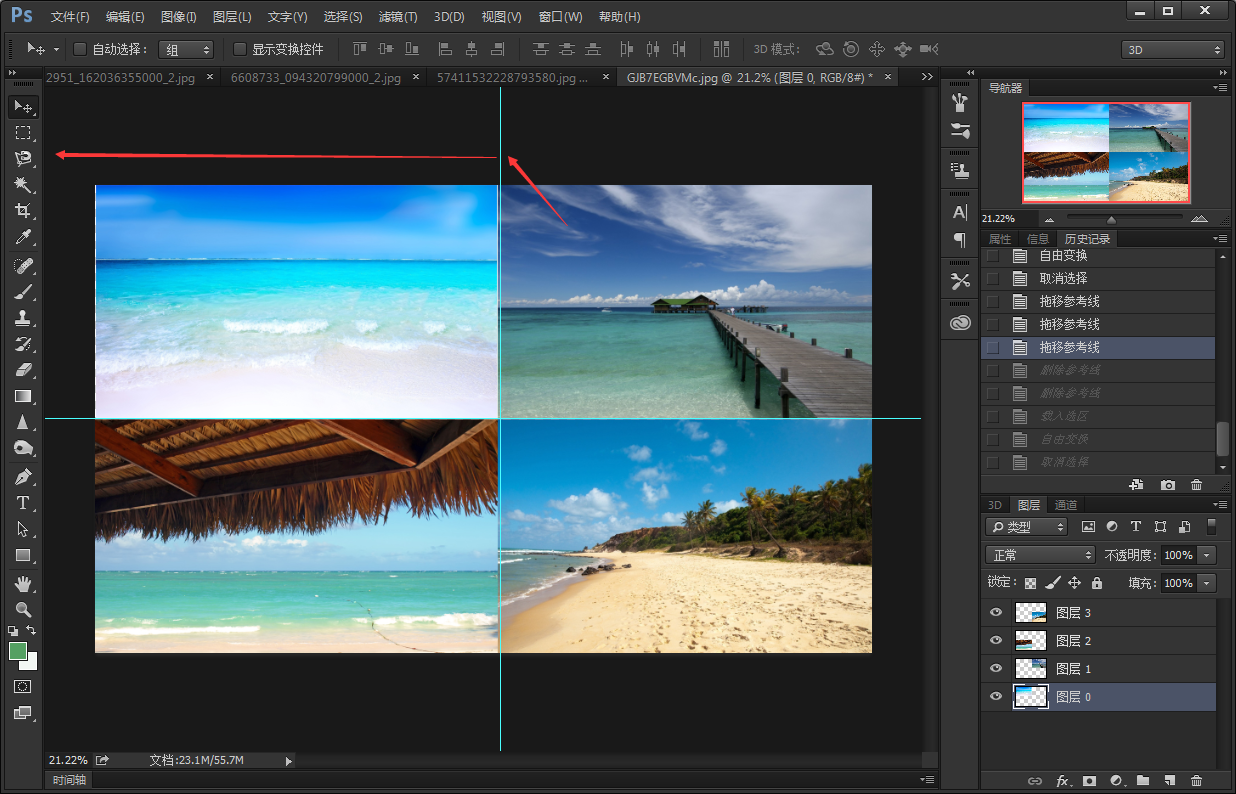Select the 自由变换 history state

[x=1063, y=256]
